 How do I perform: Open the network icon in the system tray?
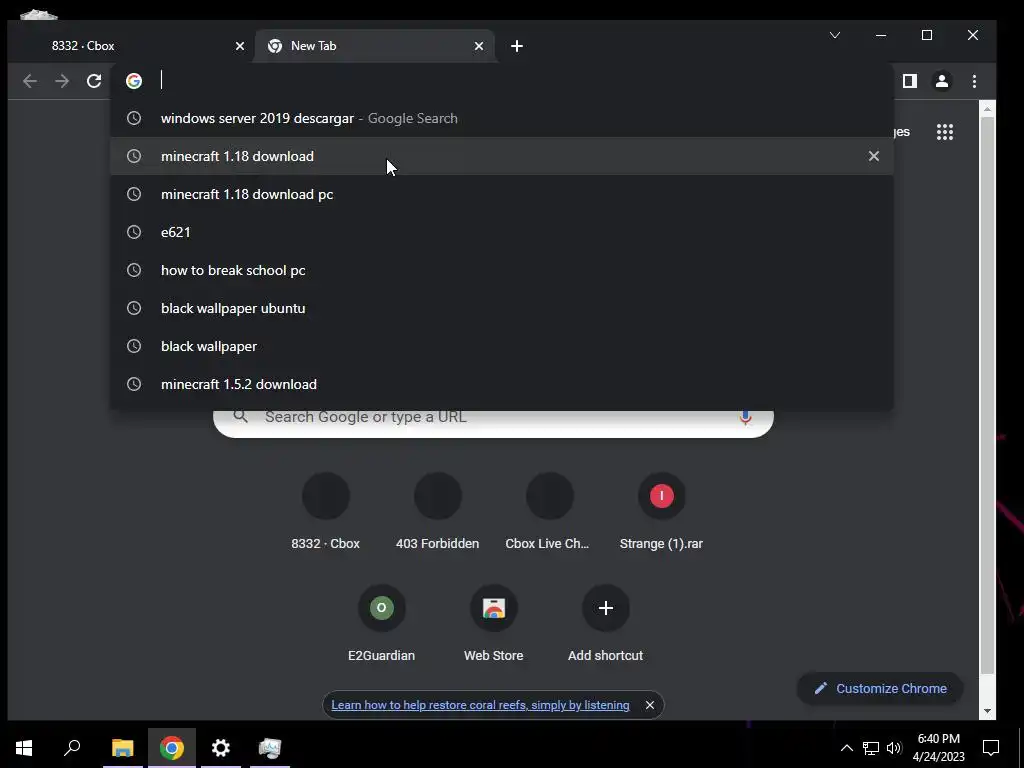point(871,748)
